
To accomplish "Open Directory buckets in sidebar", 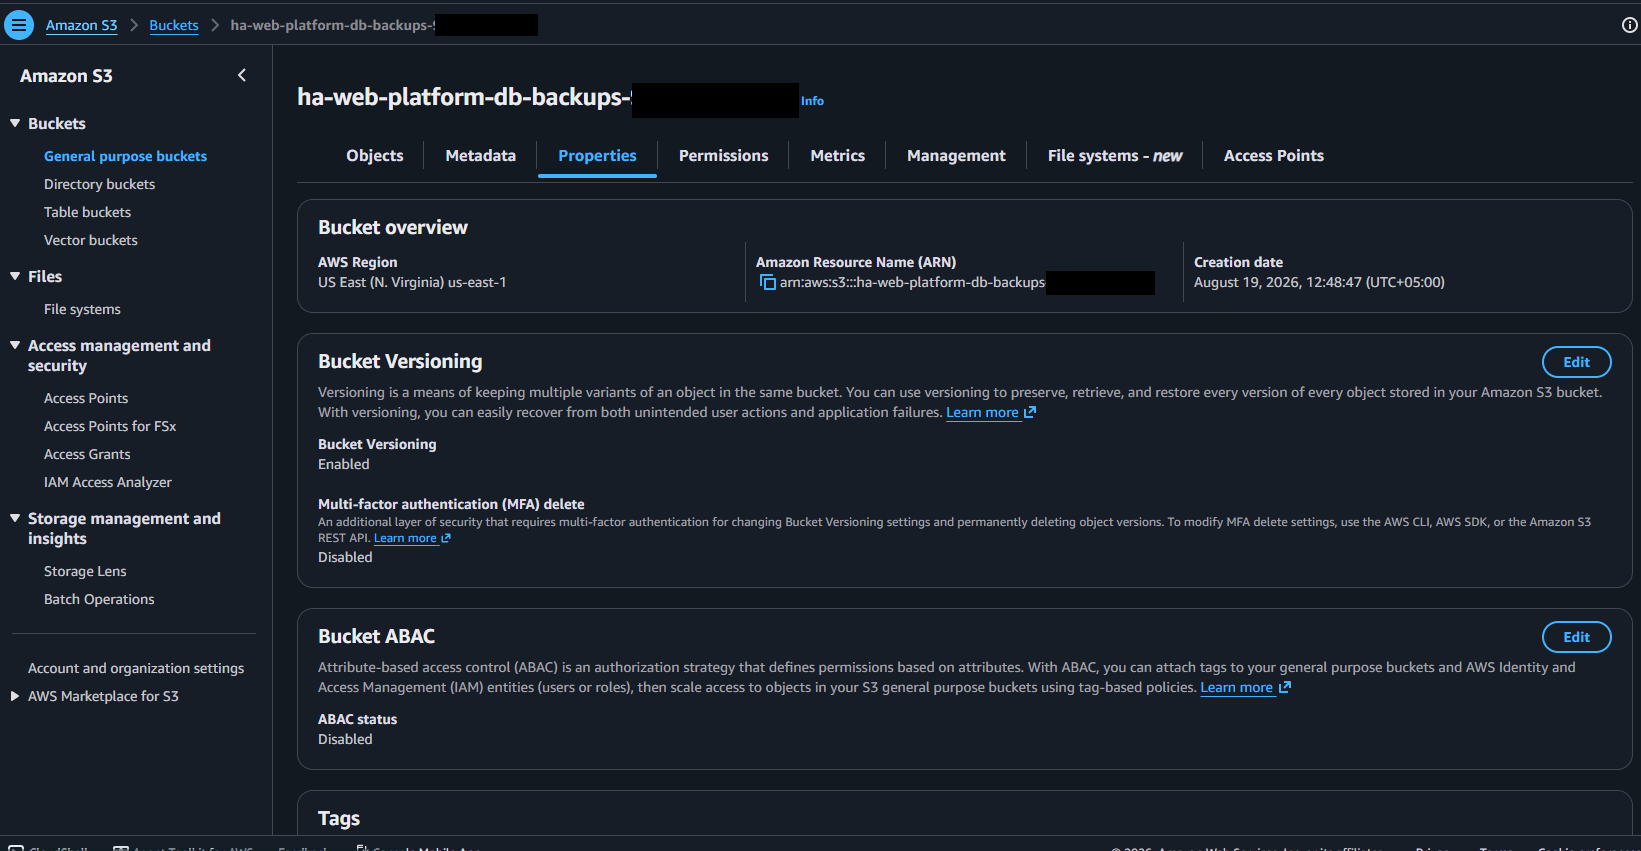I will pyautogui.click(x=99, y=184).
